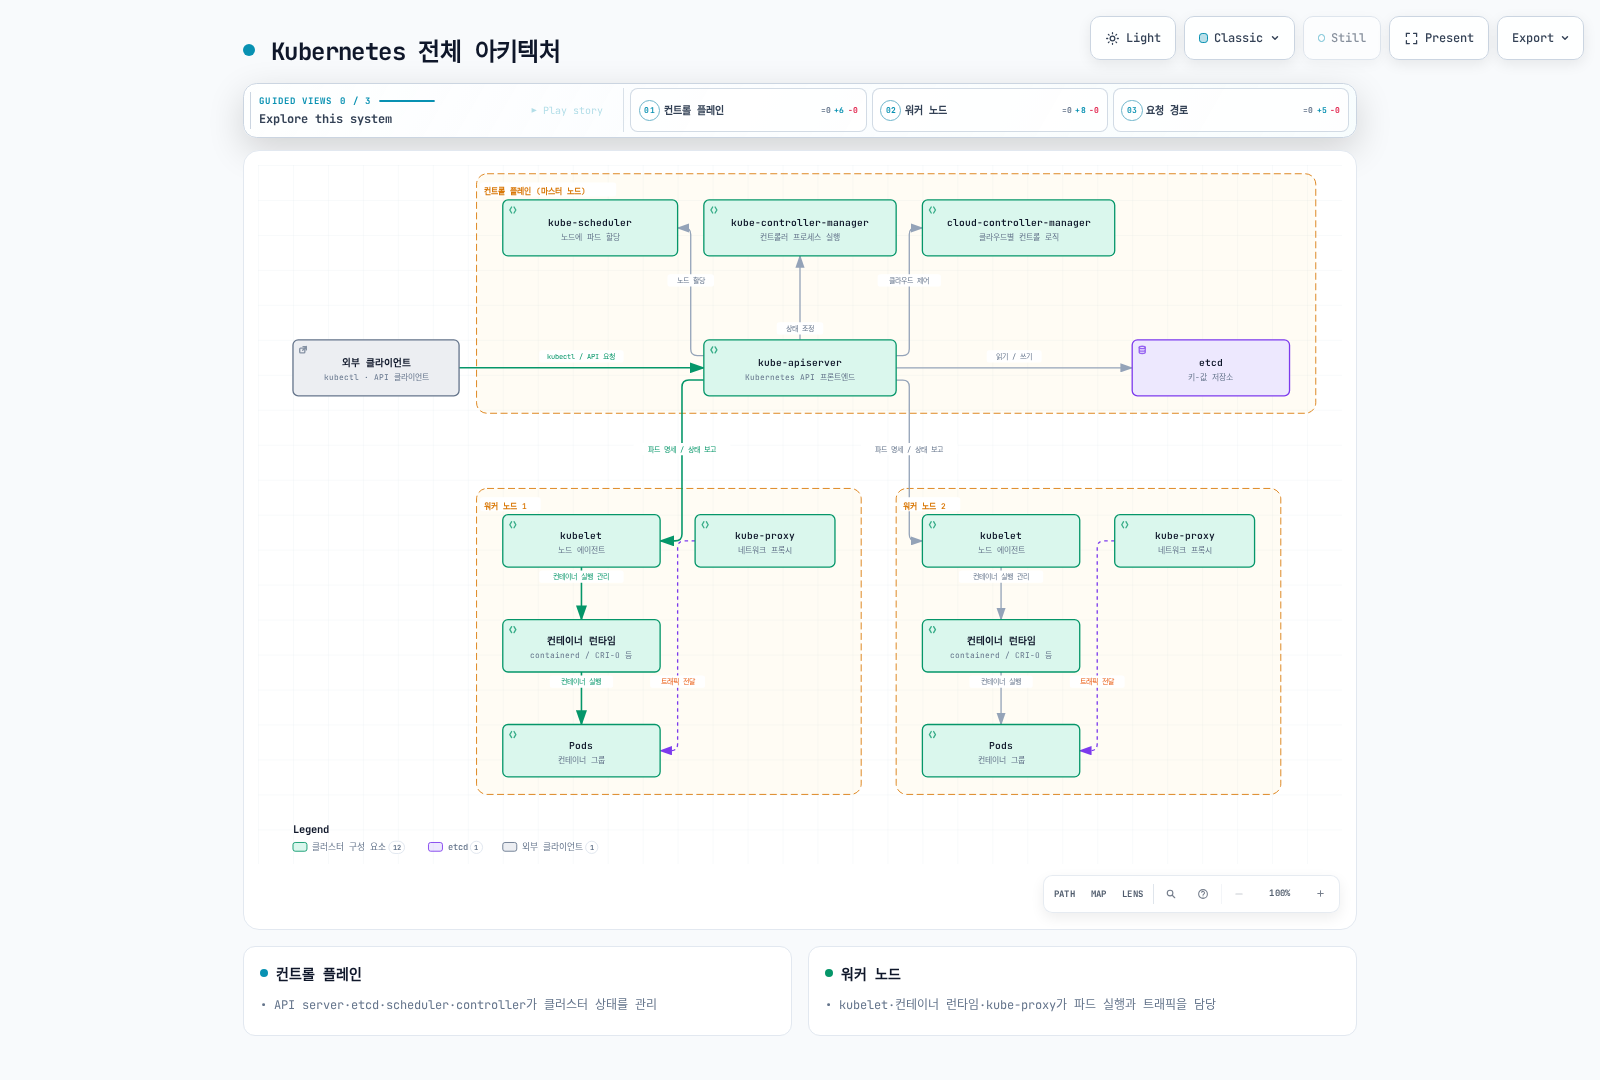
Task: Click the code icon on cloud-controller-manager
Action: tap(932, 210)
